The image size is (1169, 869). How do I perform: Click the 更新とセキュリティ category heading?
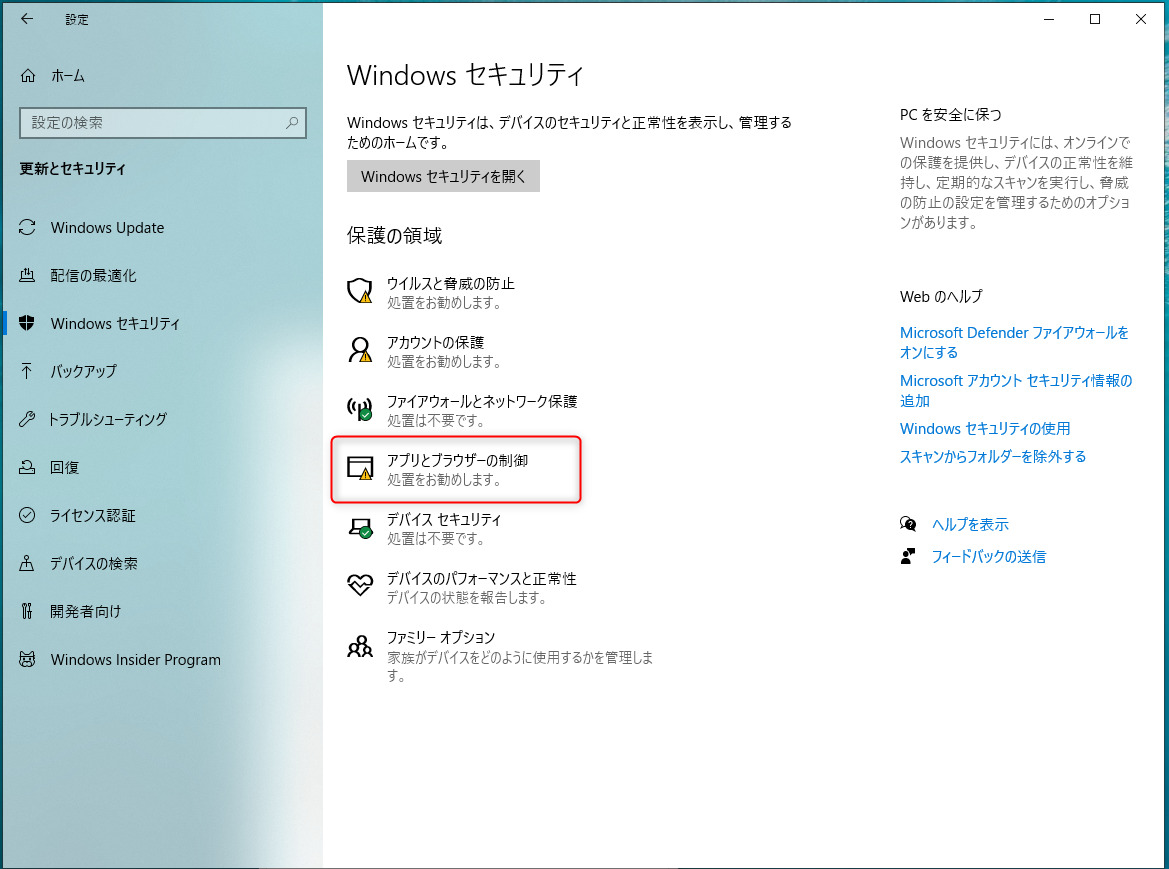point(72,168)
